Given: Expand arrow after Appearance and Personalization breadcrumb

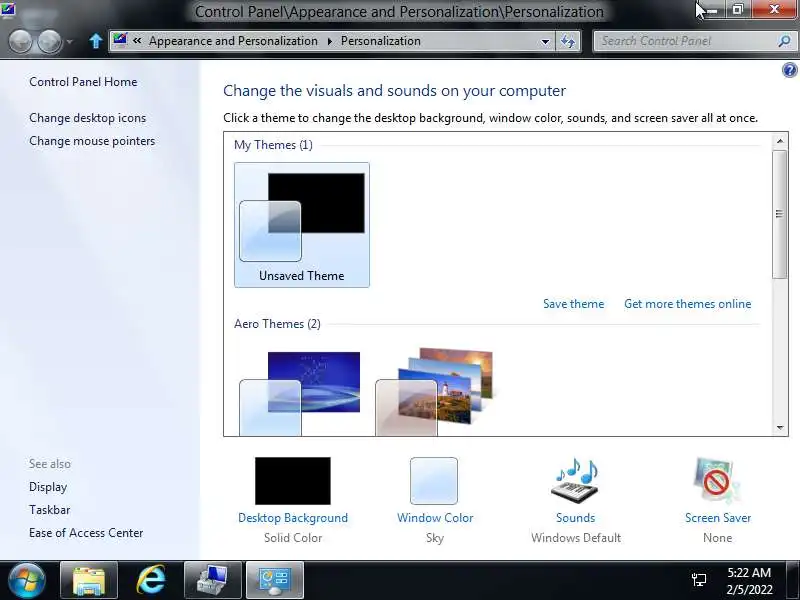Looking at the screenshot, I should [x=330, y=41].
